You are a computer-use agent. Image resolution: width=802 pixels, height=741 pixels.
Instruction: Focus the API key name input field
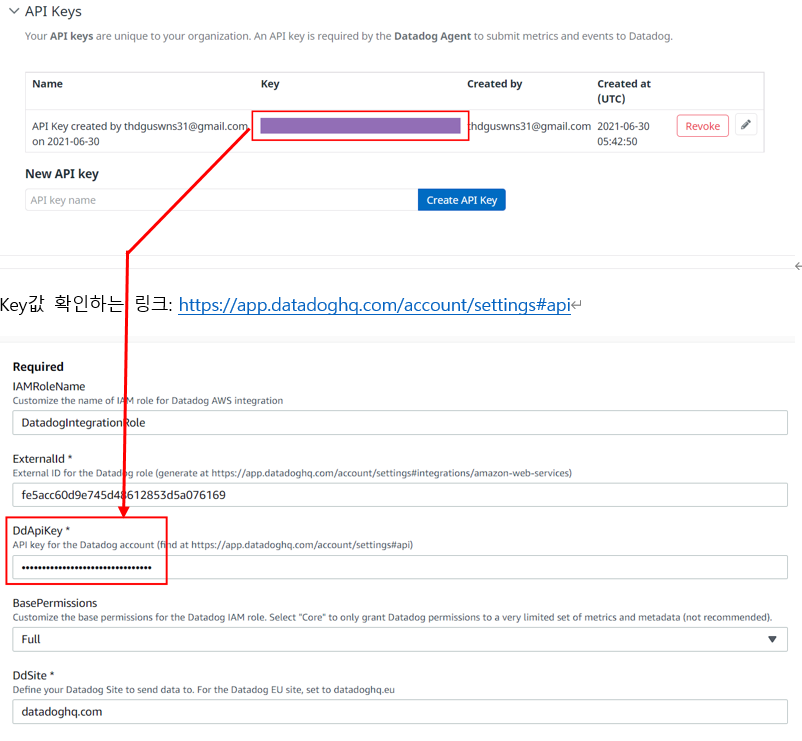pyautogui.click(x=221, y=200)
